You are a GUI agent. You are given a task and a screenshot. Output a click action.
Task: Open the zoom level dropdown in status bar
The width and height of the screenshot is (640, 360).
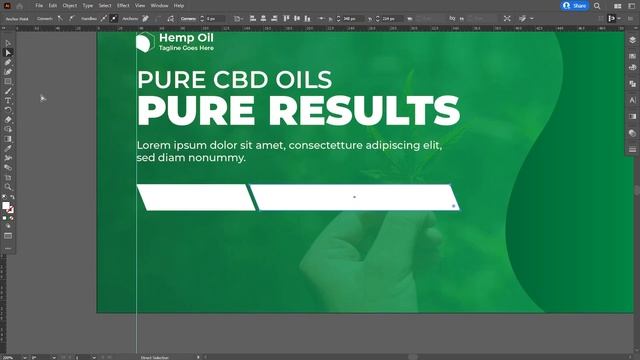click(25, 358)
